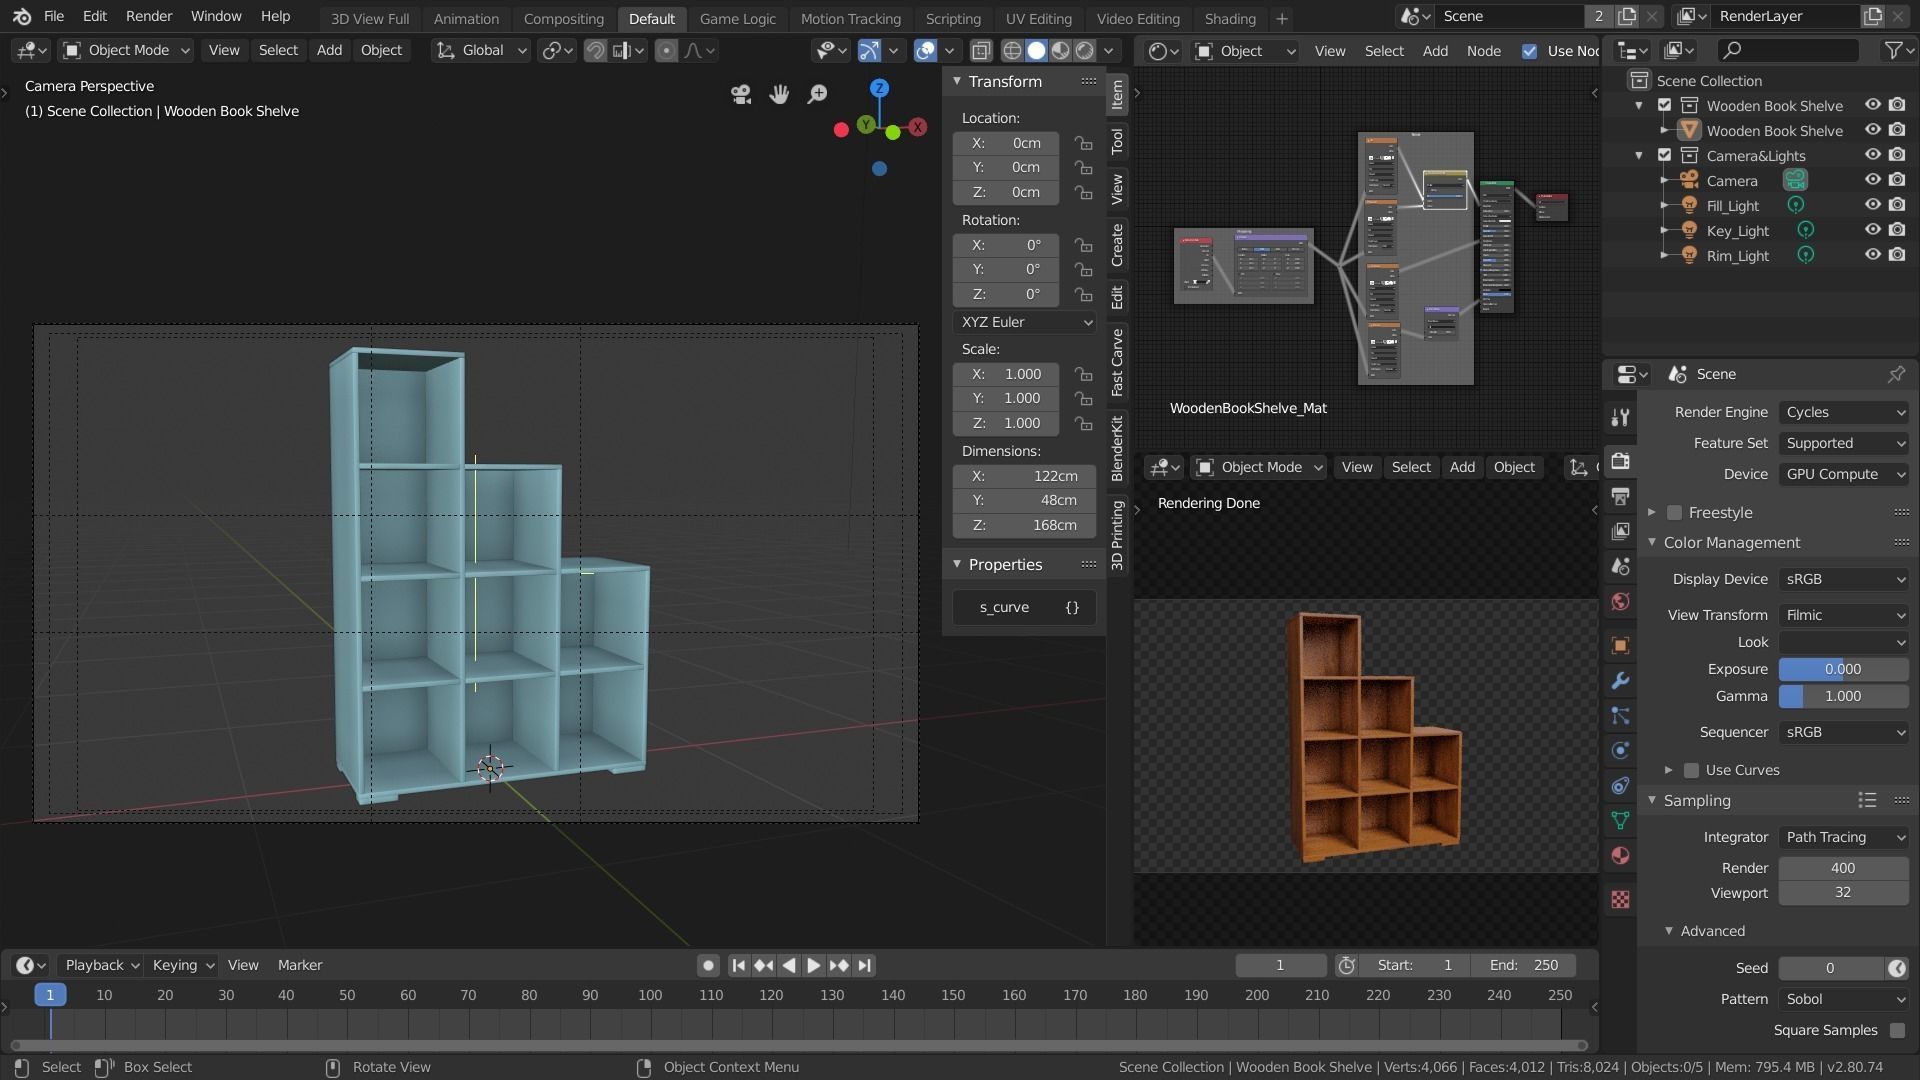The image size is (1920, 1080).
Task: Open Object Constraints tab icon
Action: [1621, 786]
